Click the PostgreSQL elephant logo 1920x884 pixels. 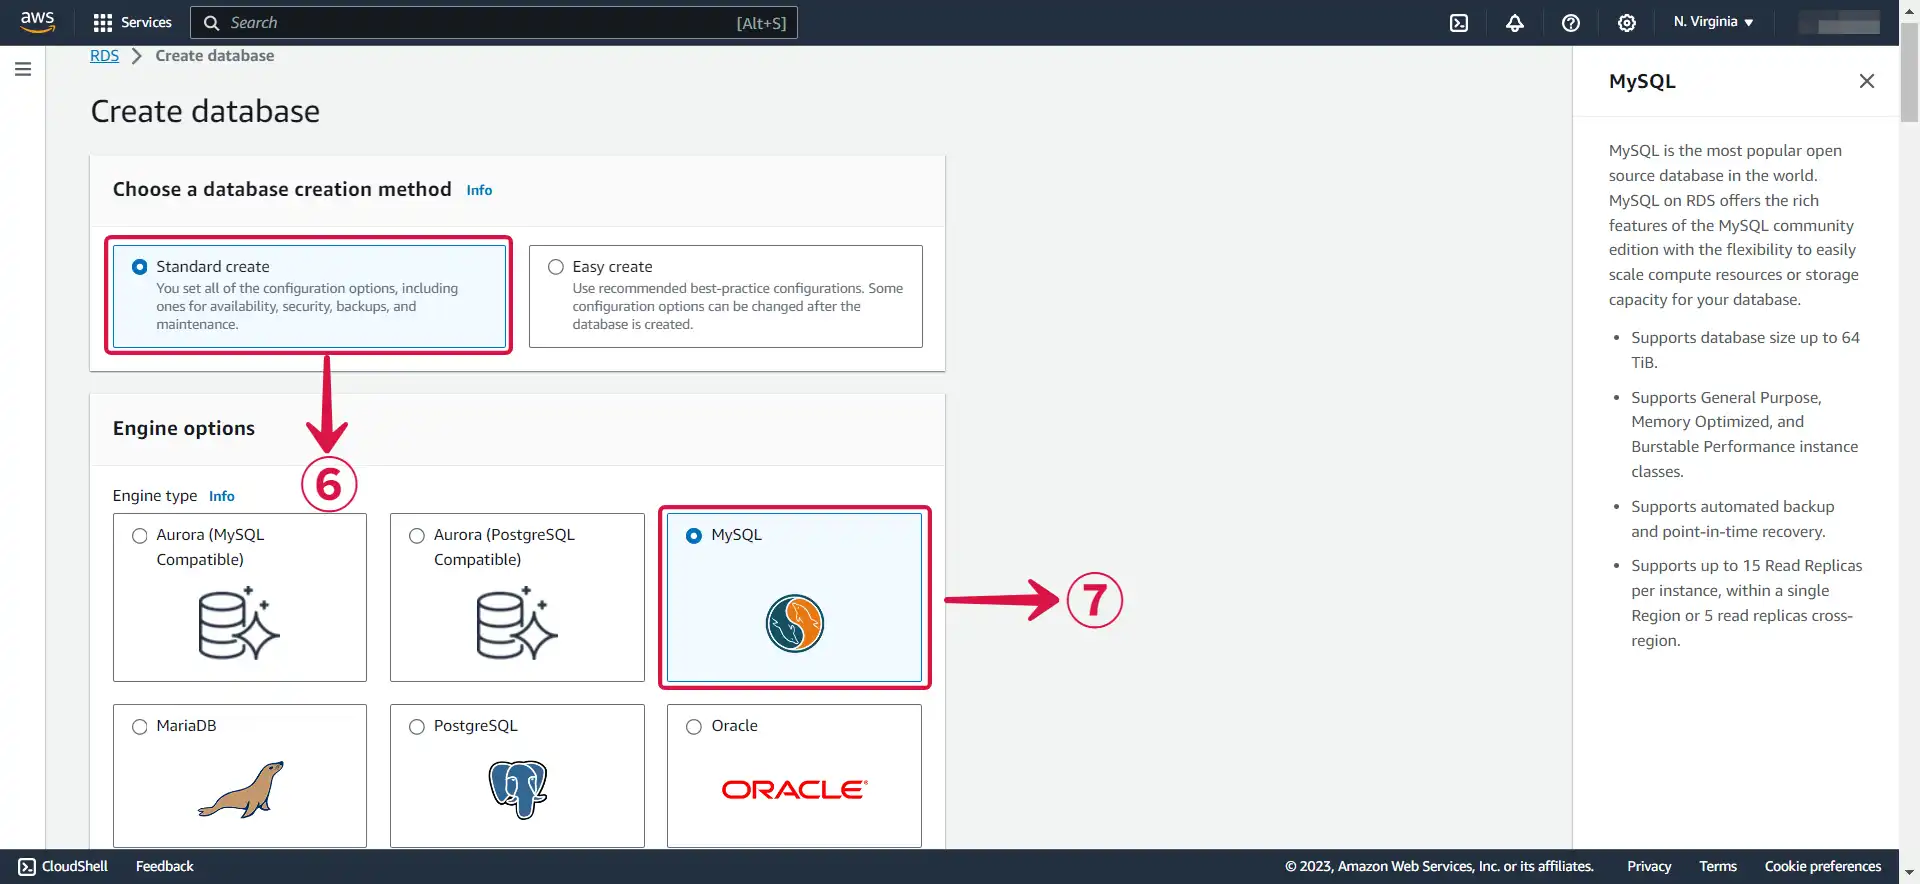[518, 789]
